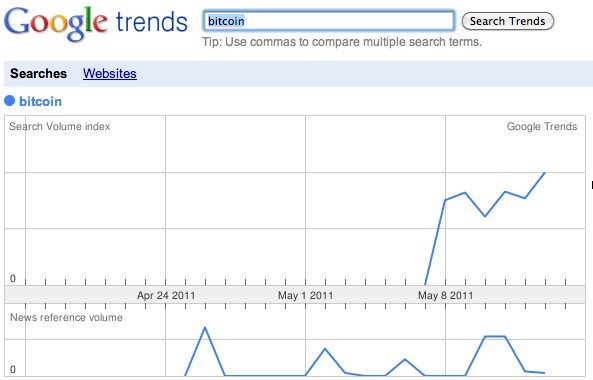Viewport: 593px width, 380px height.
Task: Click the news volume plateau after May 8
Action: point(495,336)
